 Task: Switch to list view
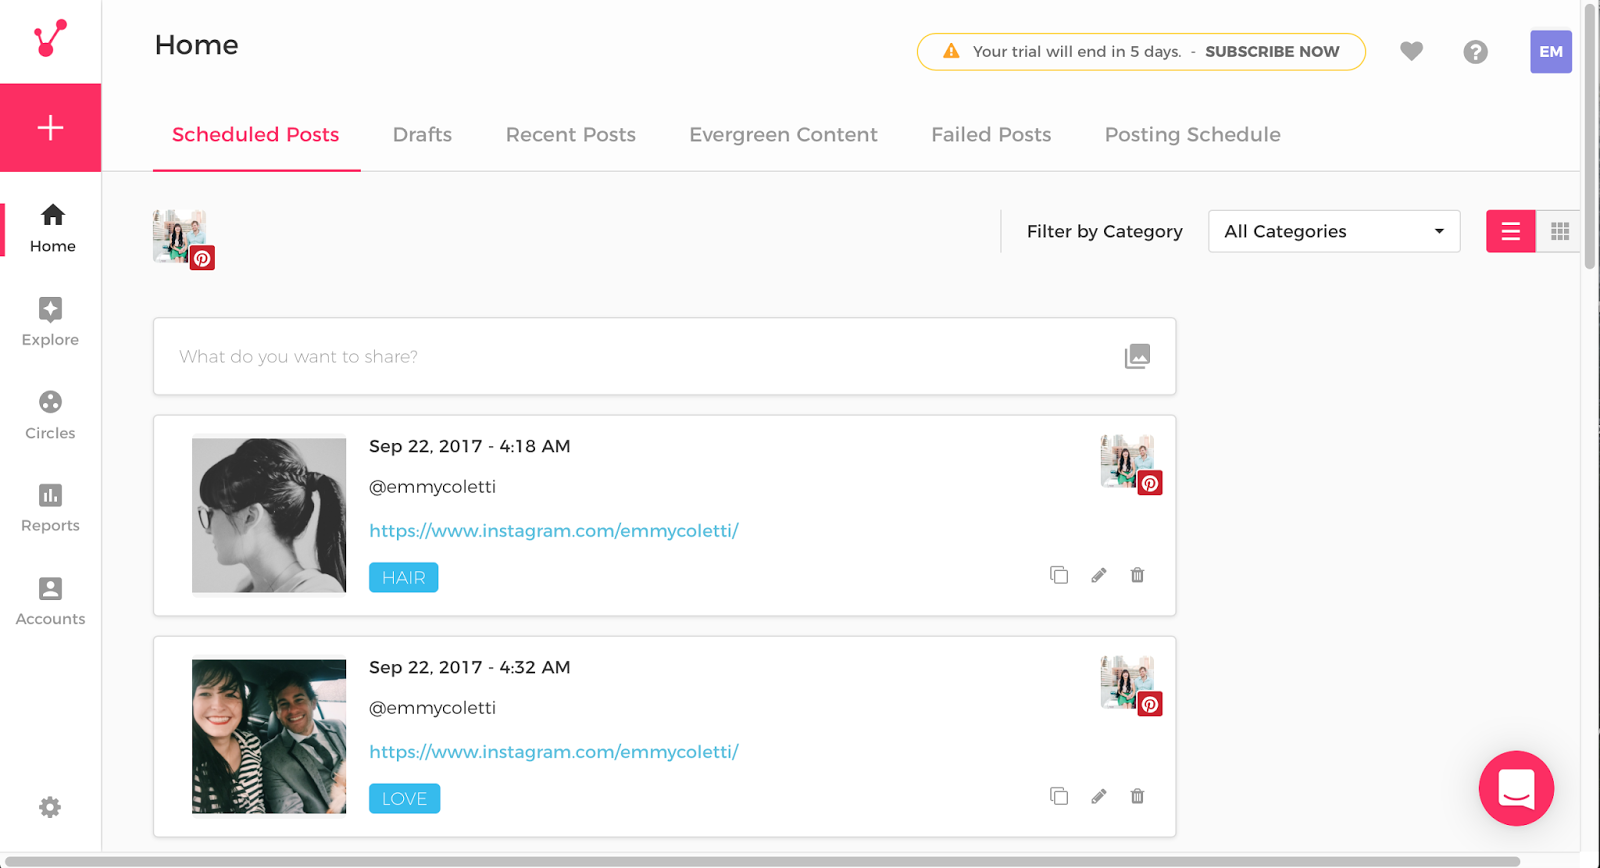pos(1510,231)
